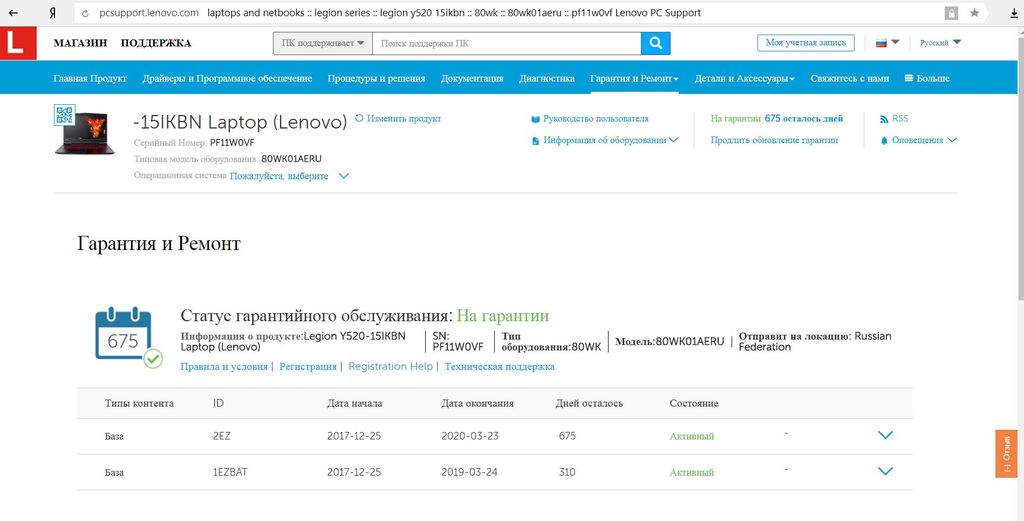The height and width of the screenshot is (521, 1024).
Task: Open the 'ПК поддерживает' search category dropdown
Action: [322, 43]
